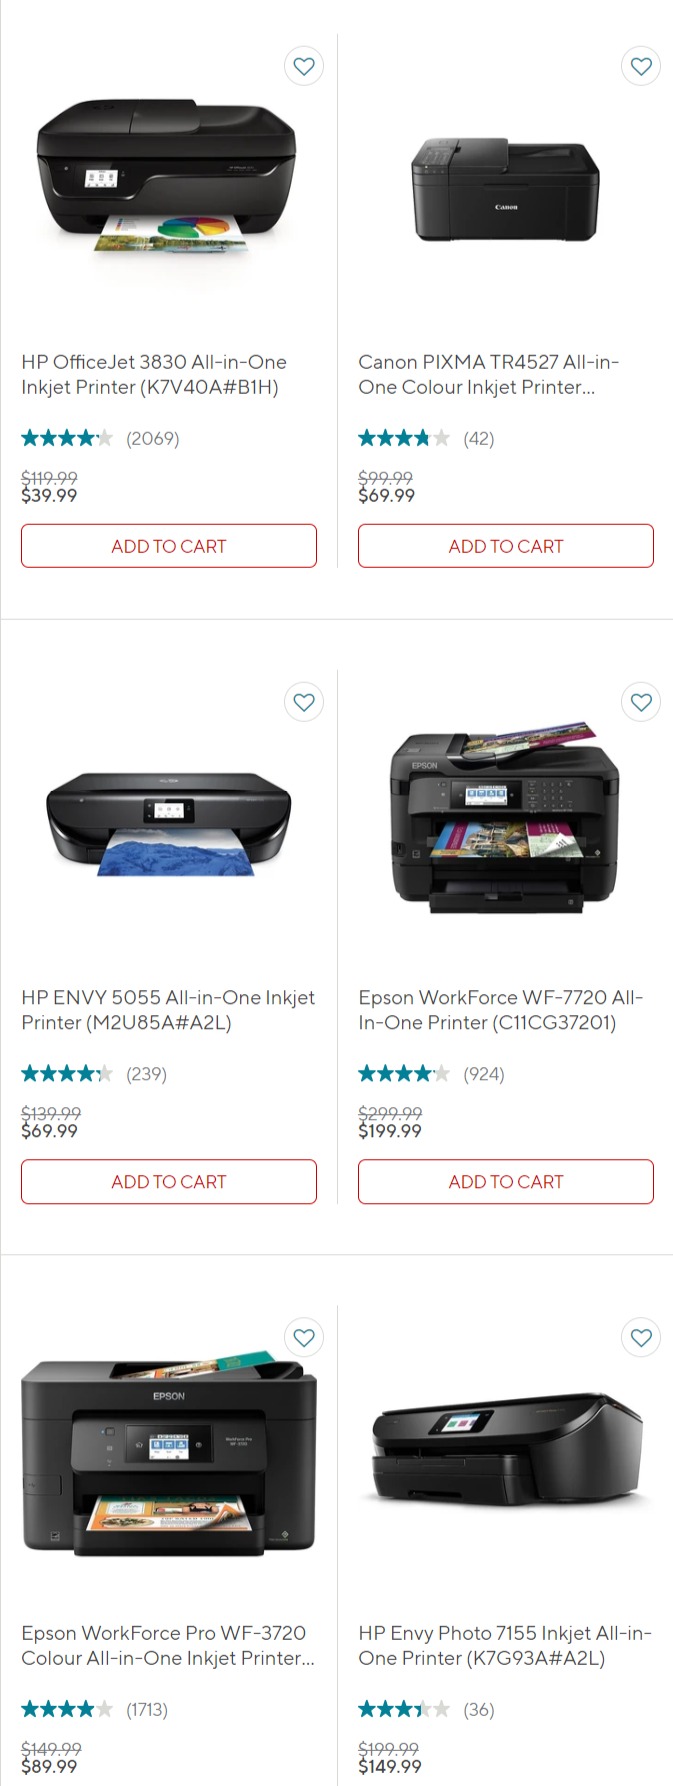Select the HP OfficeJet 3830 printer image

pos(167,175)
